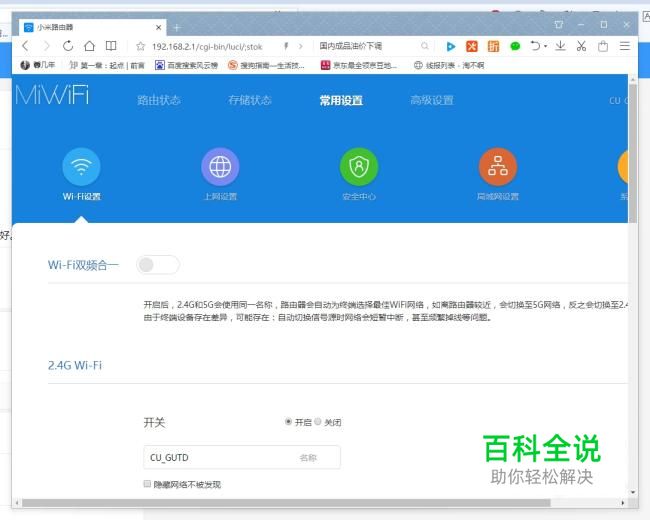Switch to the 存储状态 tab
Viewport: 650px width, 520px height.
pyautogui.click(x=250, y=100)
